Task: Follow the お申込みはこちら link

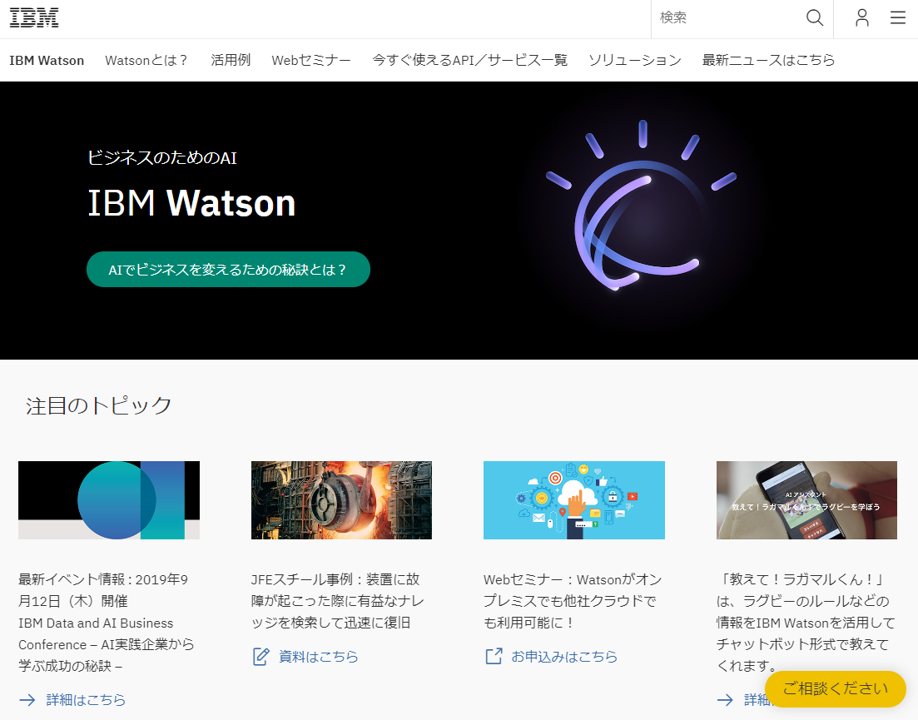Action: pyautogui.click(x=564, y=656)
